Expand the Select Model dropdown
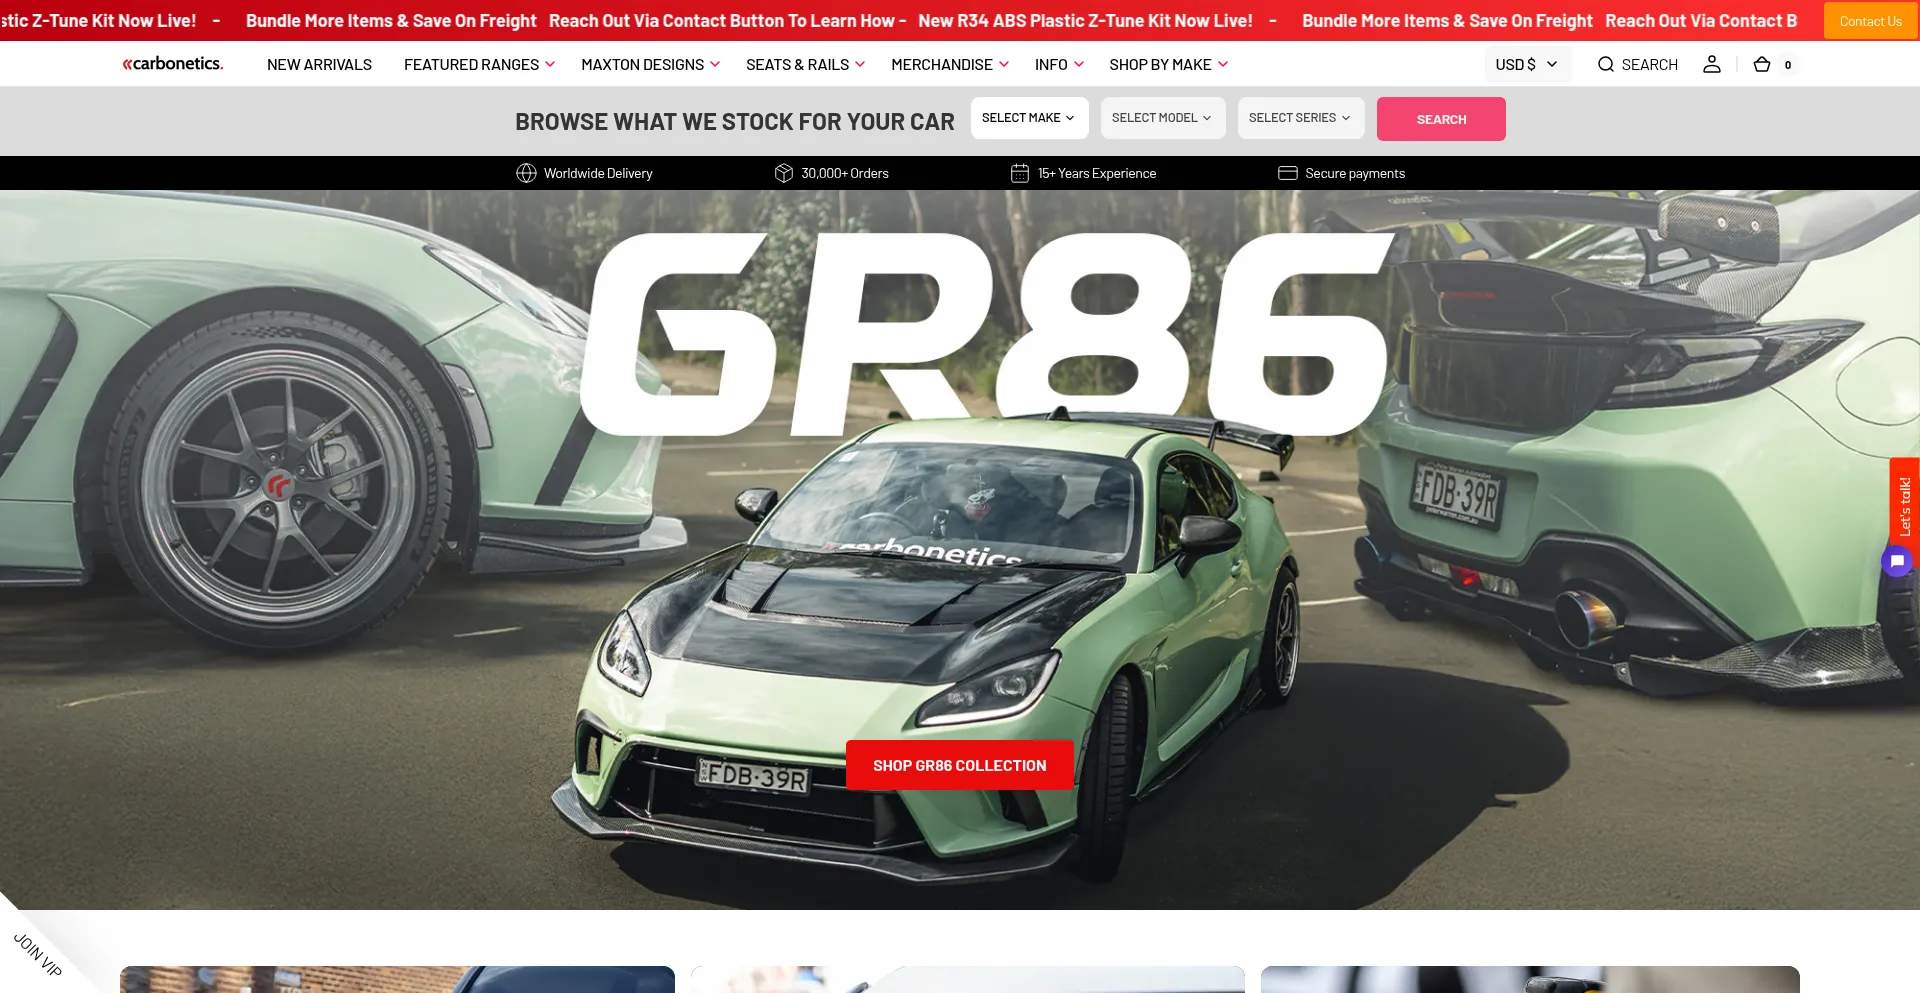Viewport: 1920px width, 993px height. click(1162, 118)
